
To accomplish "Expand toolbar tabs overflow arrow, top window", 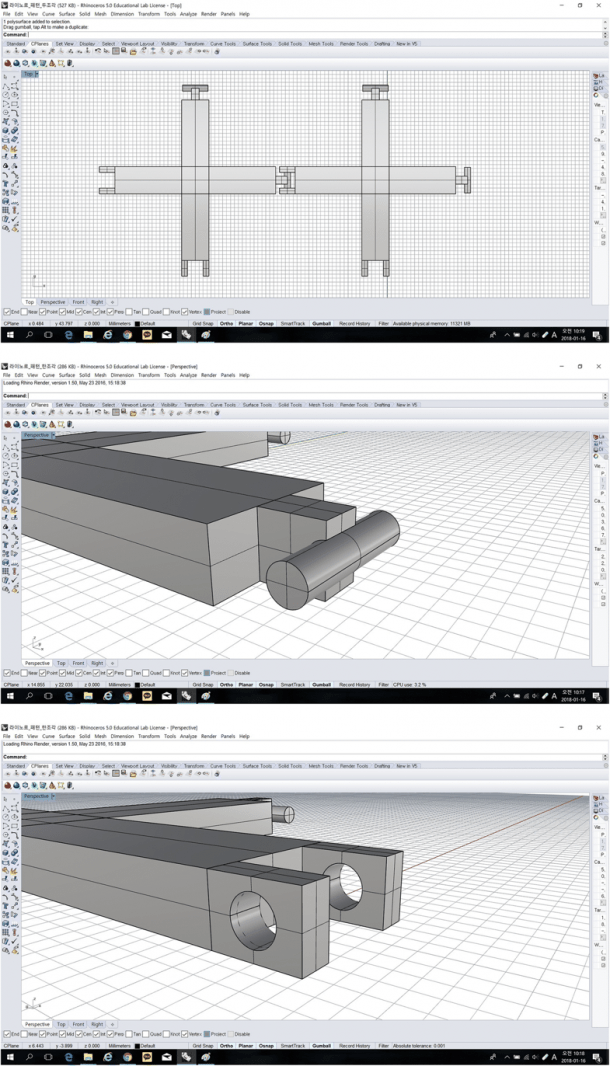I will point(605,44).
